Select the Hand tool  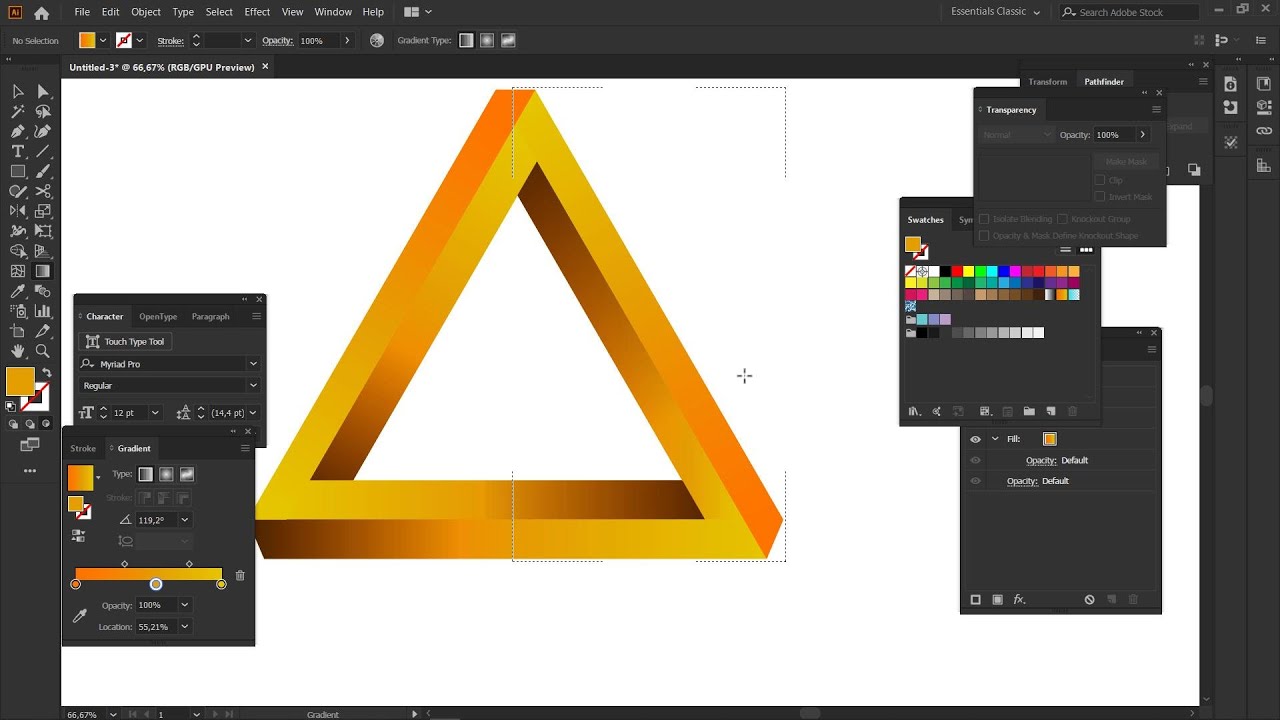coord(18,351)
